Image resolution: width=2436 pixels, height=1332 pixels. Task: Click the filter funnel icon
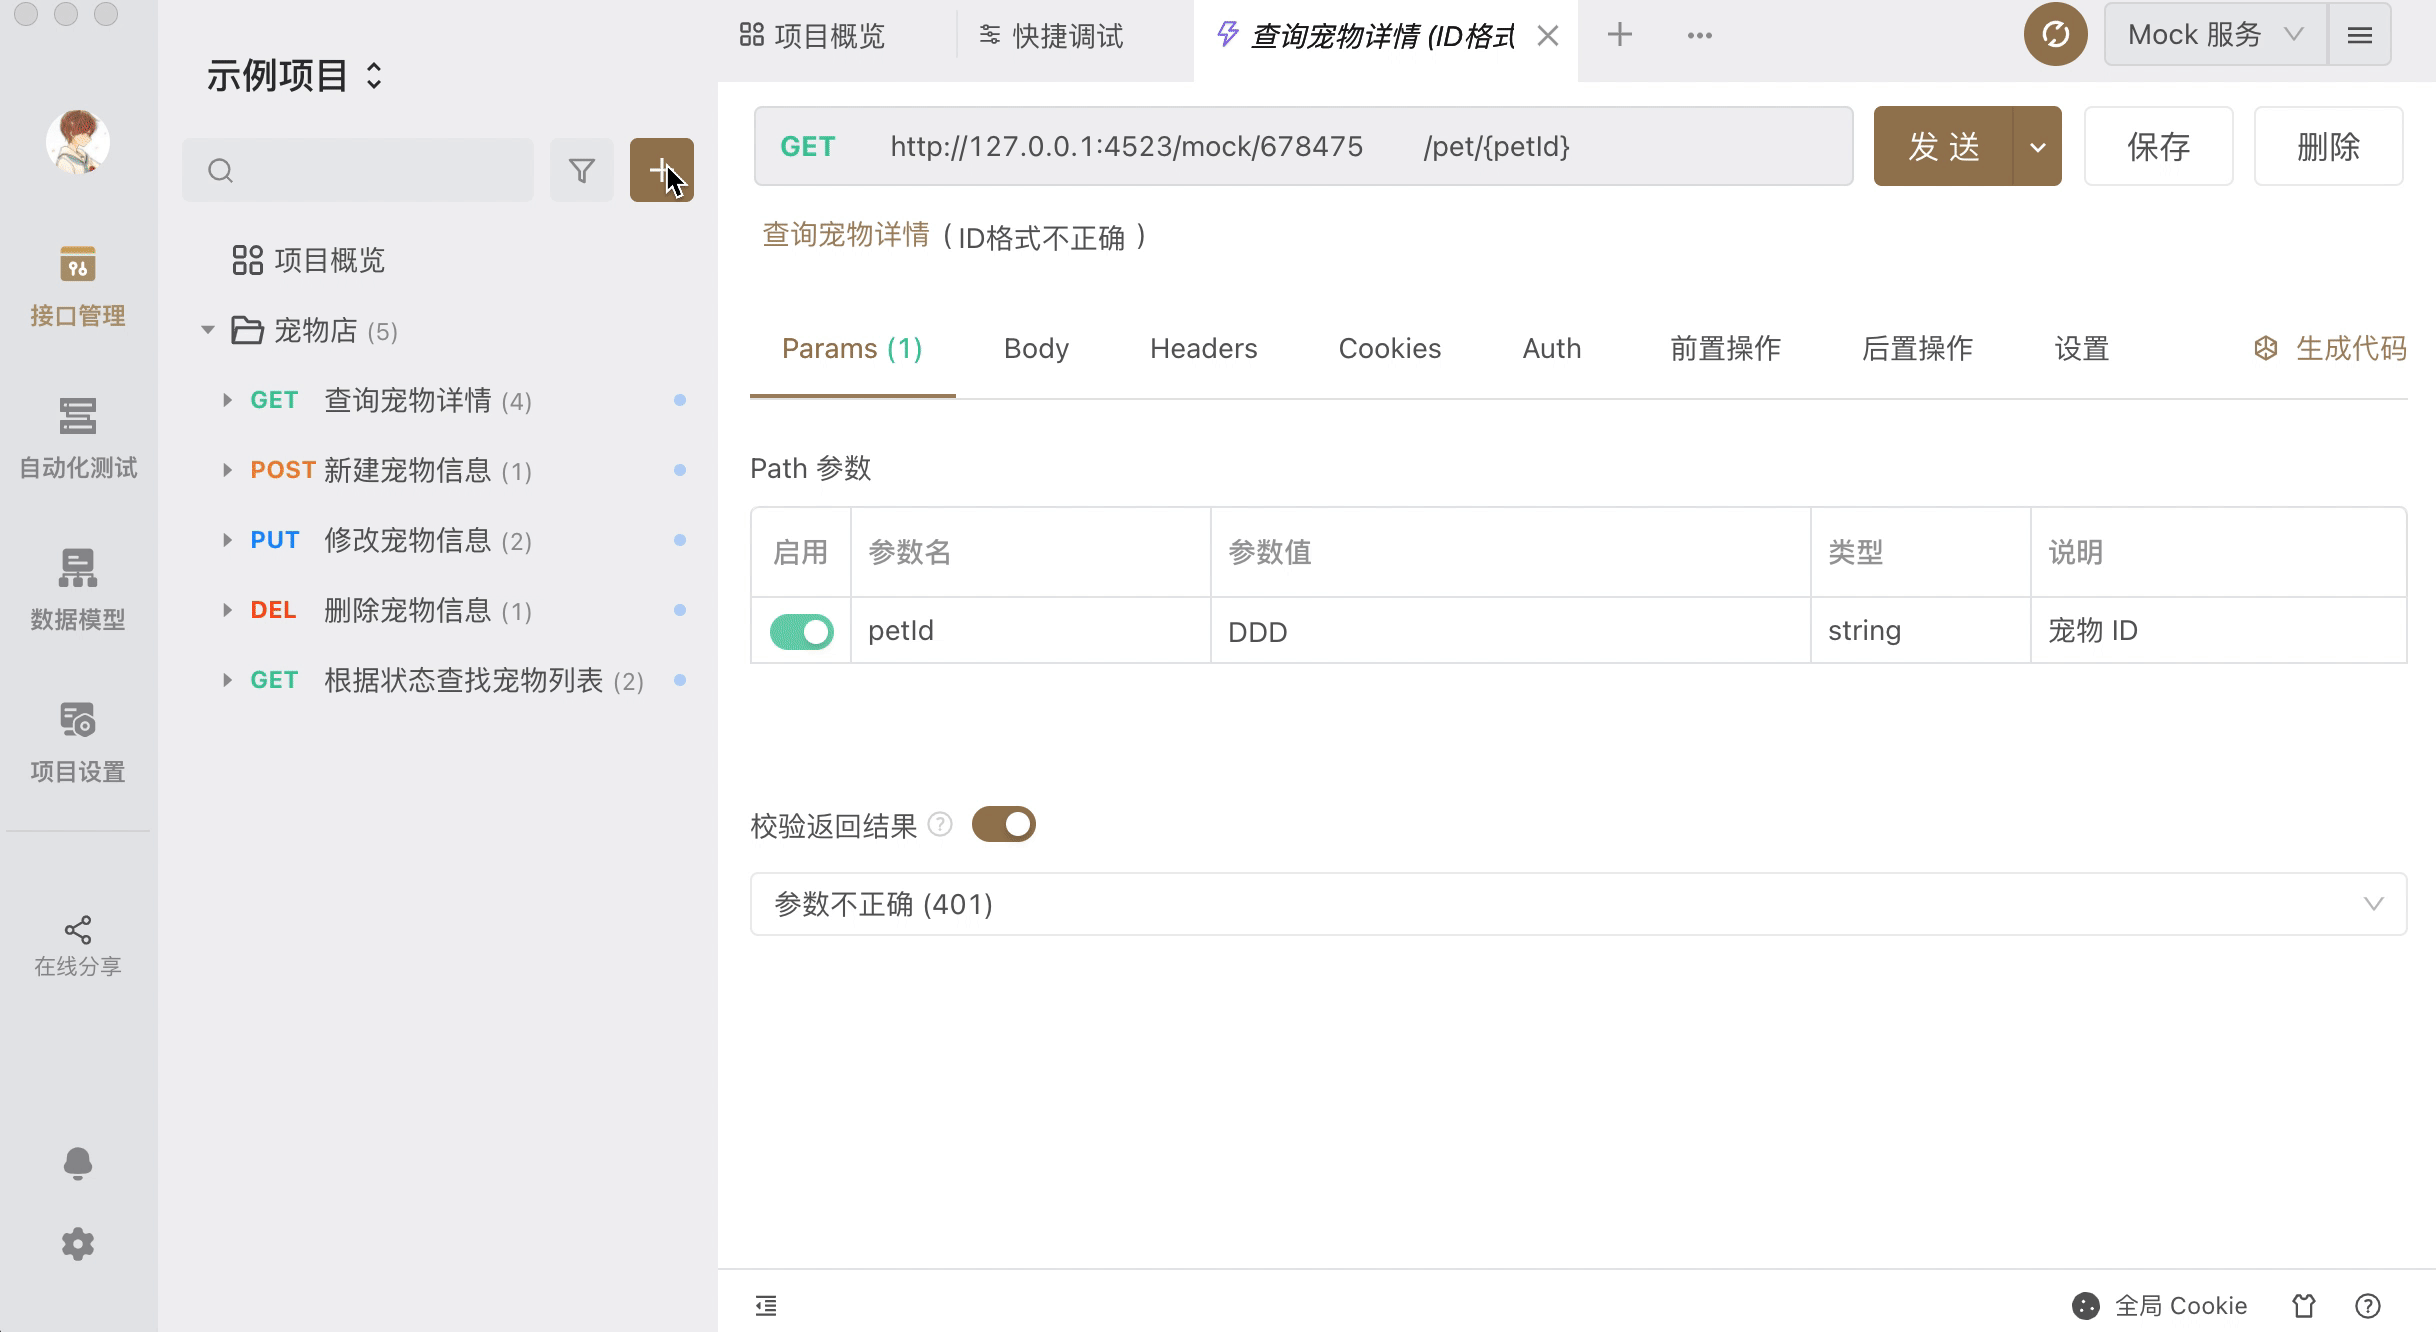point(581,170)
